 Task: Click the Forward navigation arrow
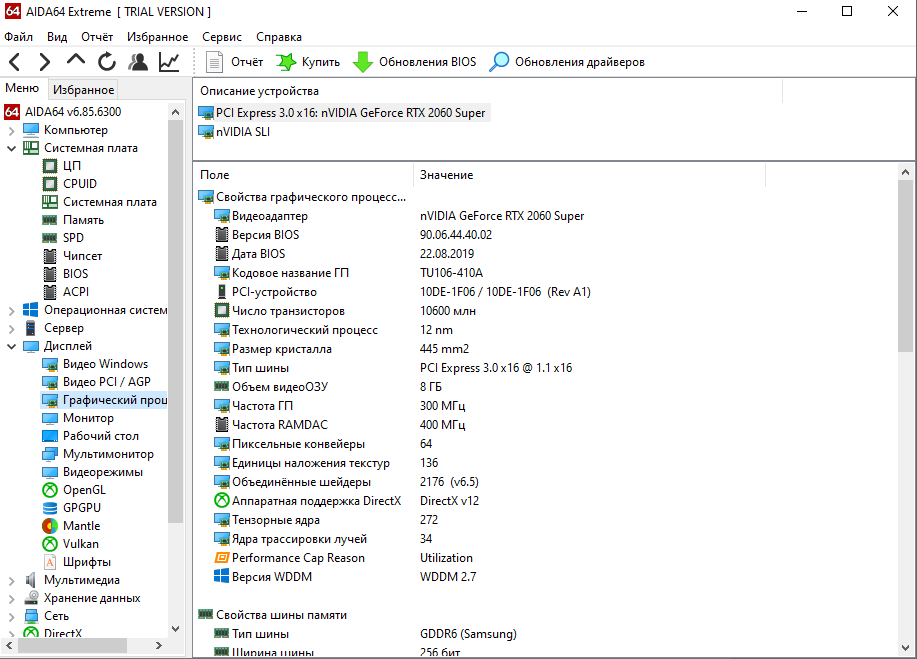(x=45, y=62)
